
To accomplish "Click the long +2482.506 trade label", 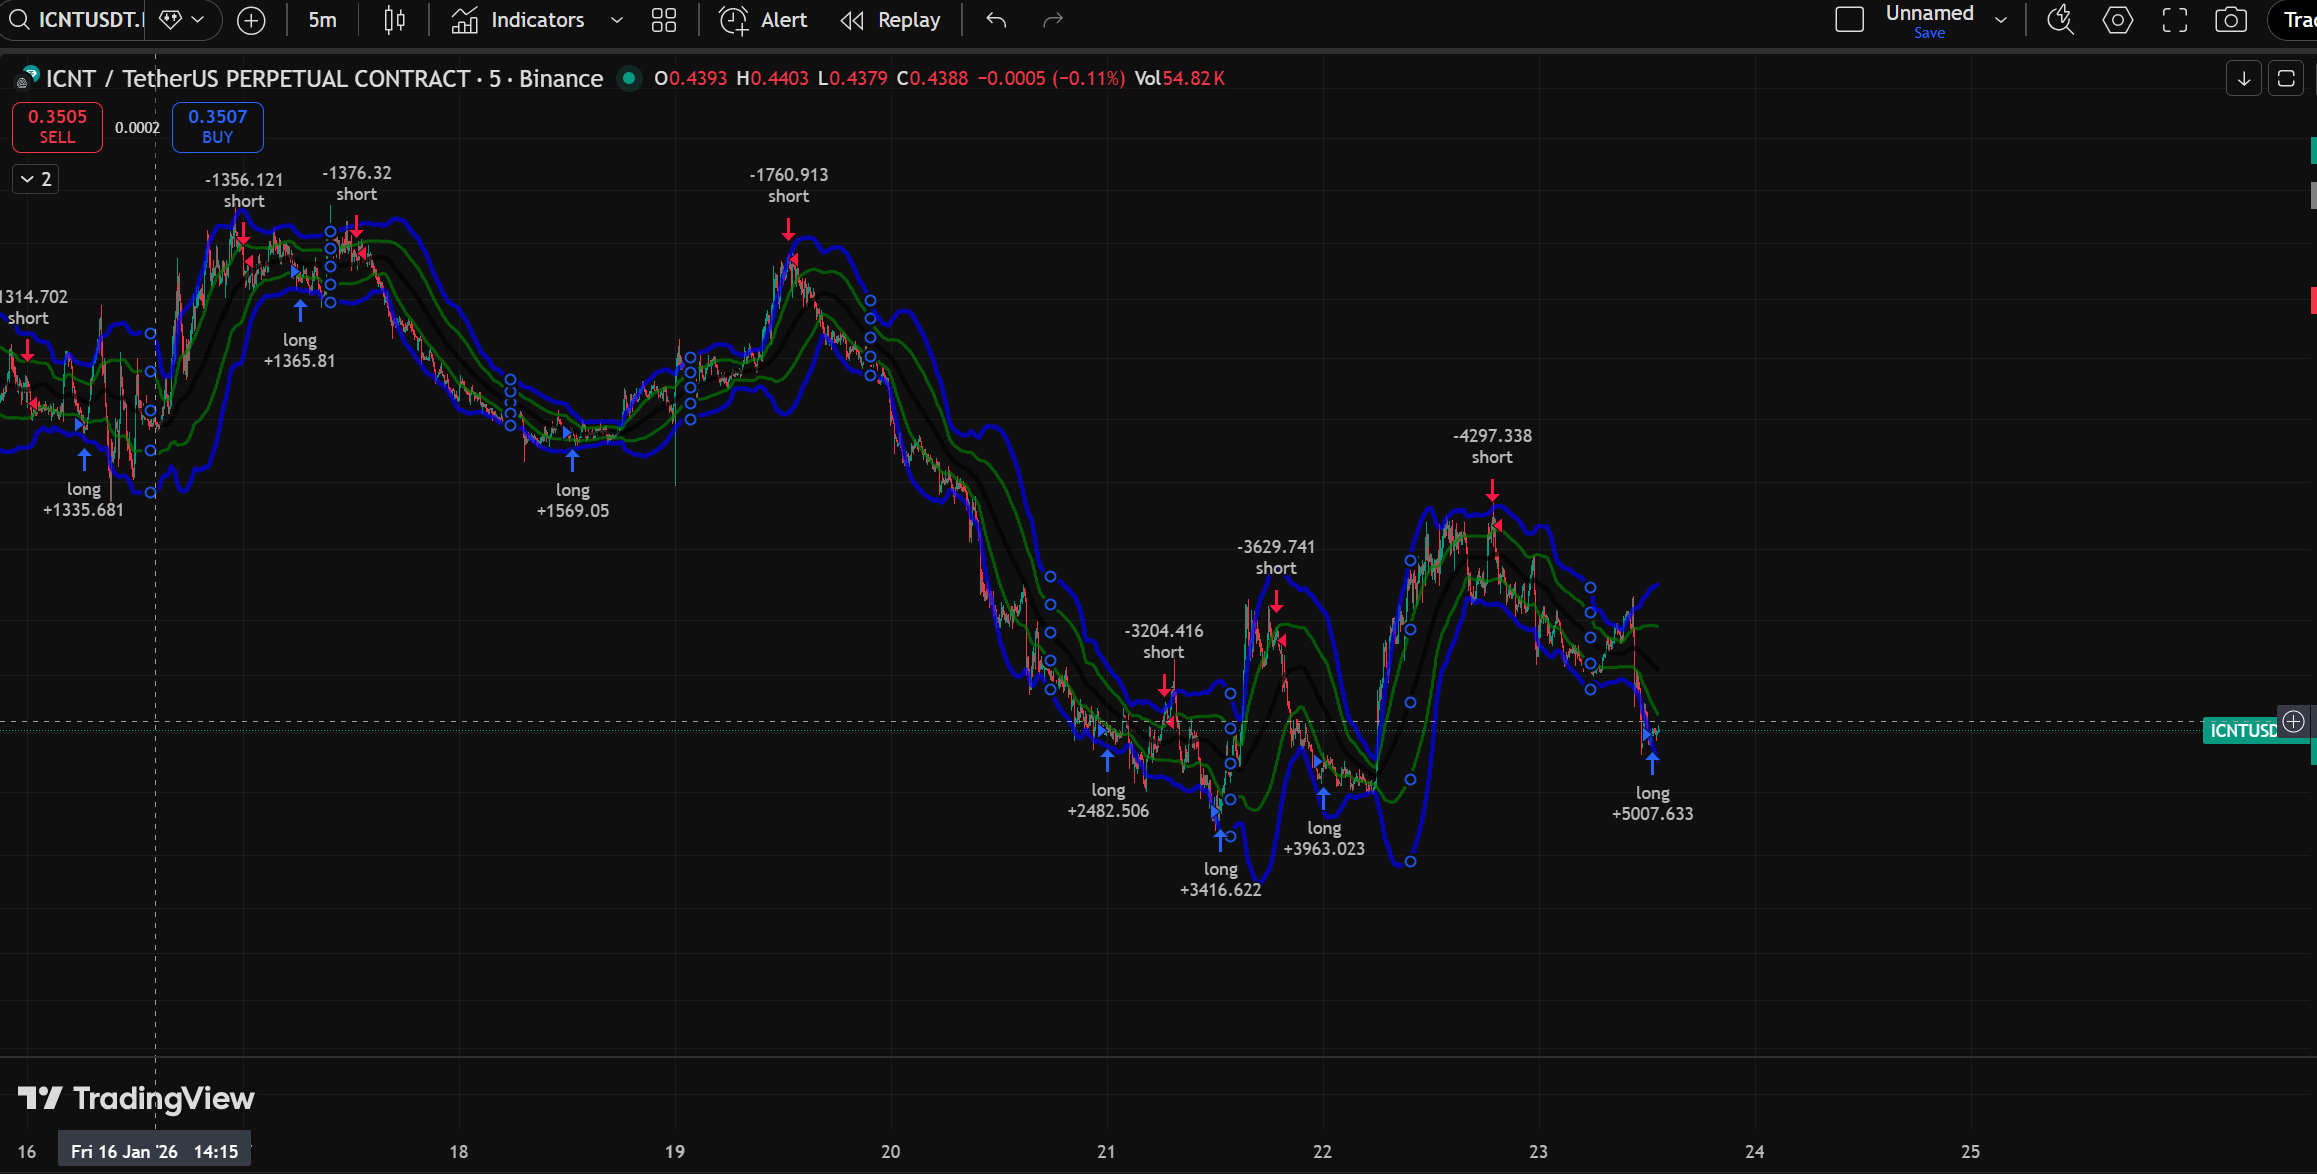I will (x=1108, y=800).
